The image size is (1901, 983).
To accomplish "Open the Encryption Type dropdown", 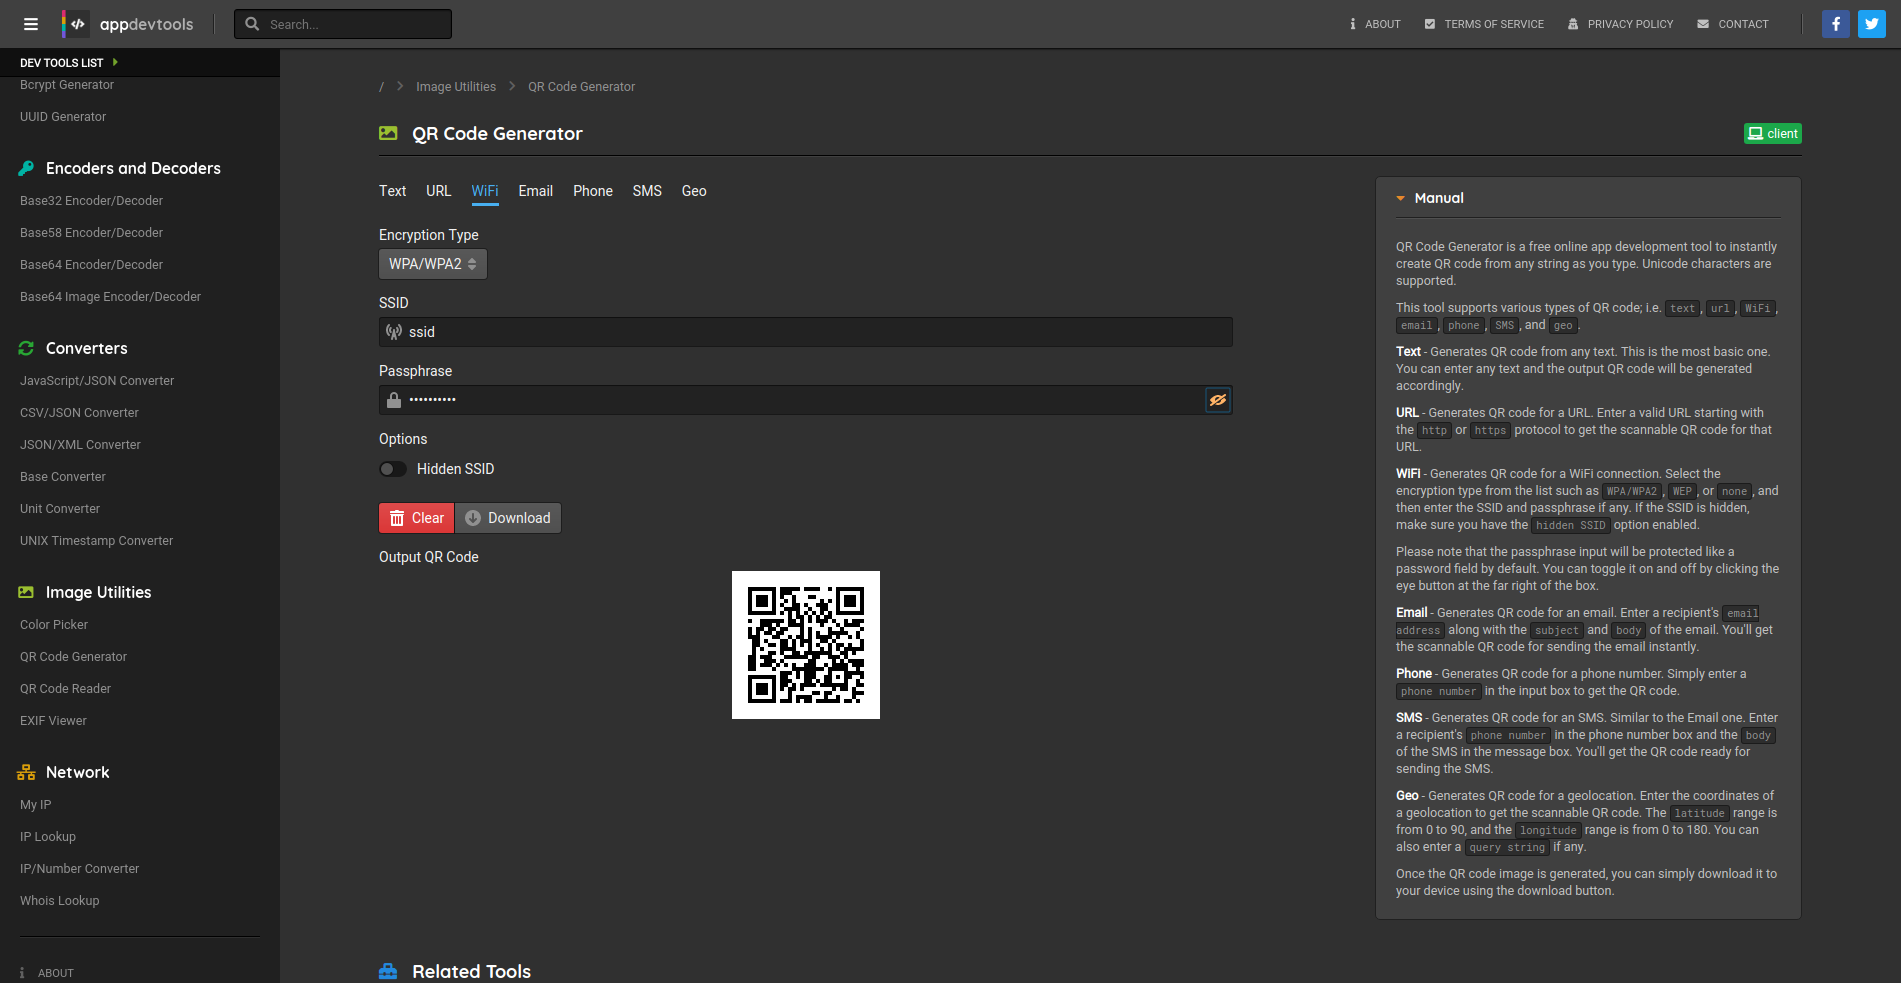I will 432,264.
